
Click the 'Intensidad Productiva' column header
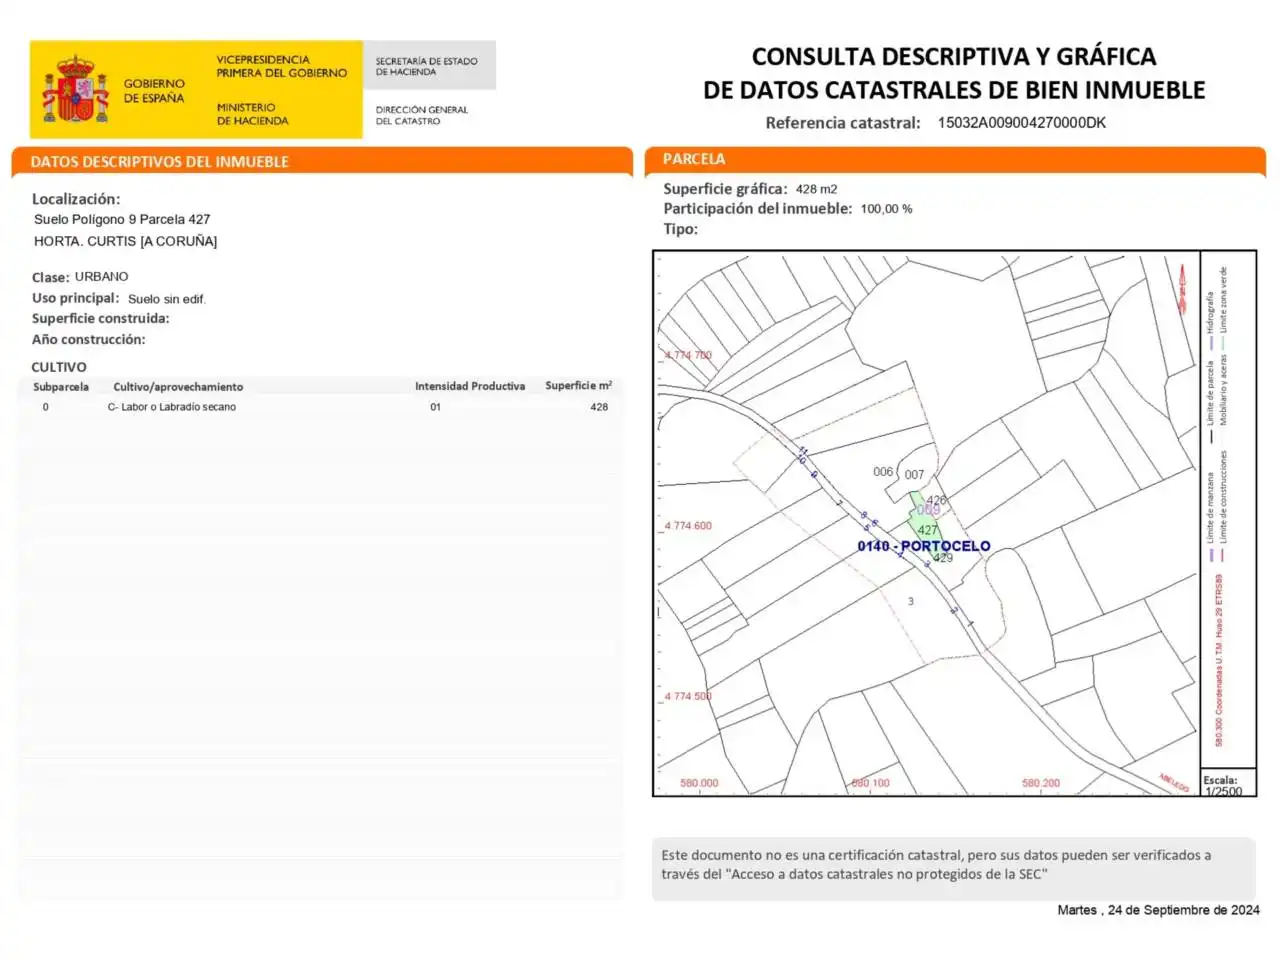tap(470, 386)
